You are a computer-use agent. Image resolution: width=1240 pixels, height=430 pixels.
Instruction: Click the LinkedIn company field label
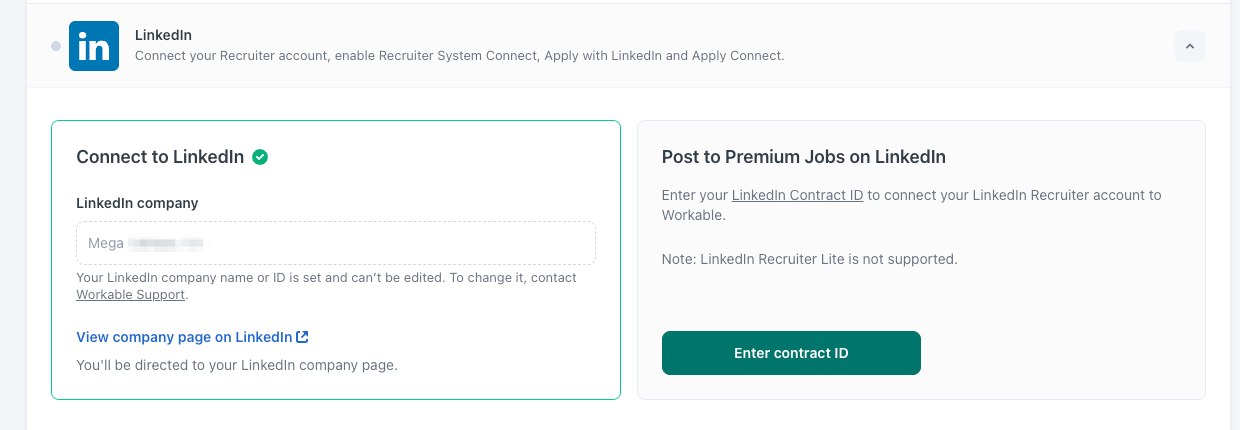coord(137,203)
